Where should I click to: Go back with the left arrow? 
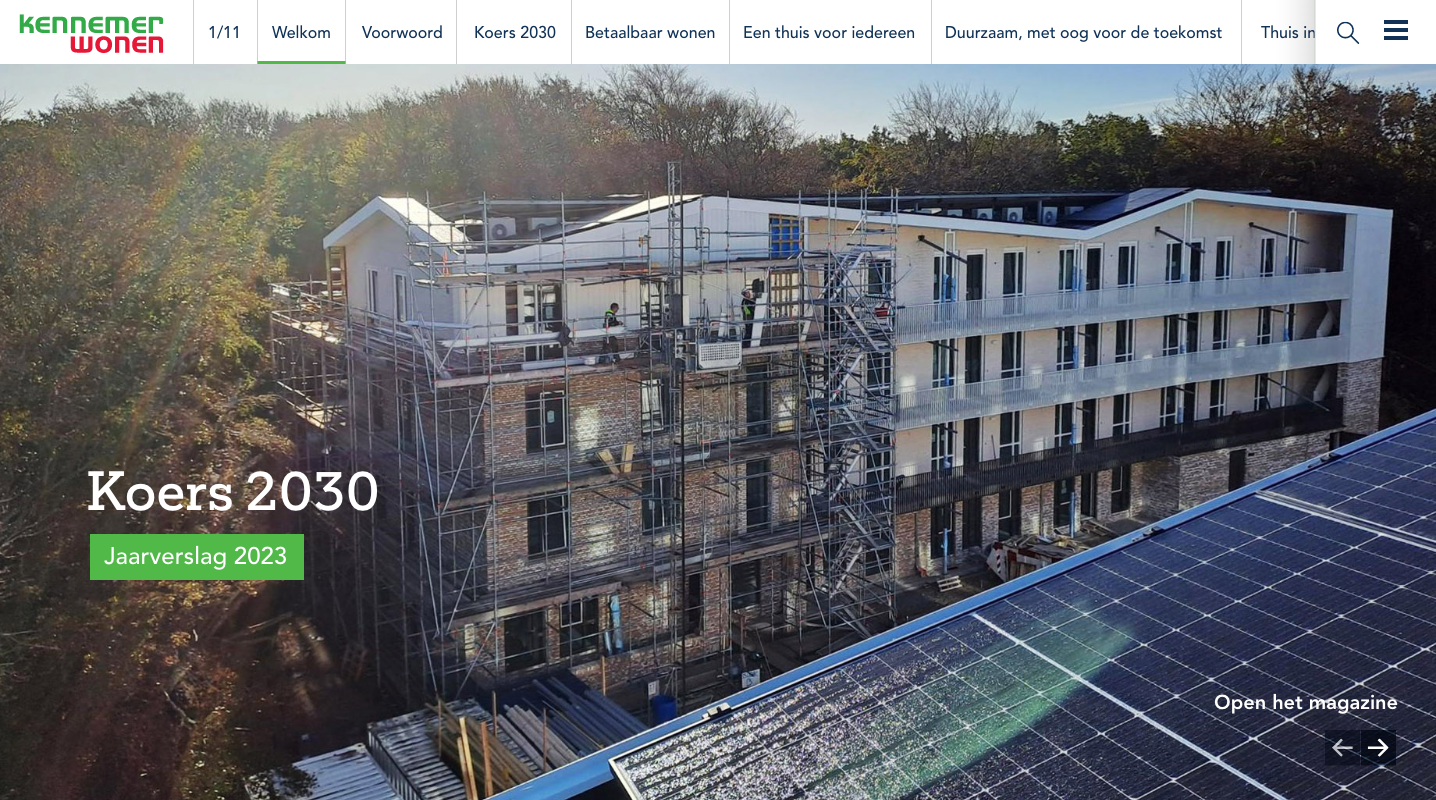click(1342, 747)
